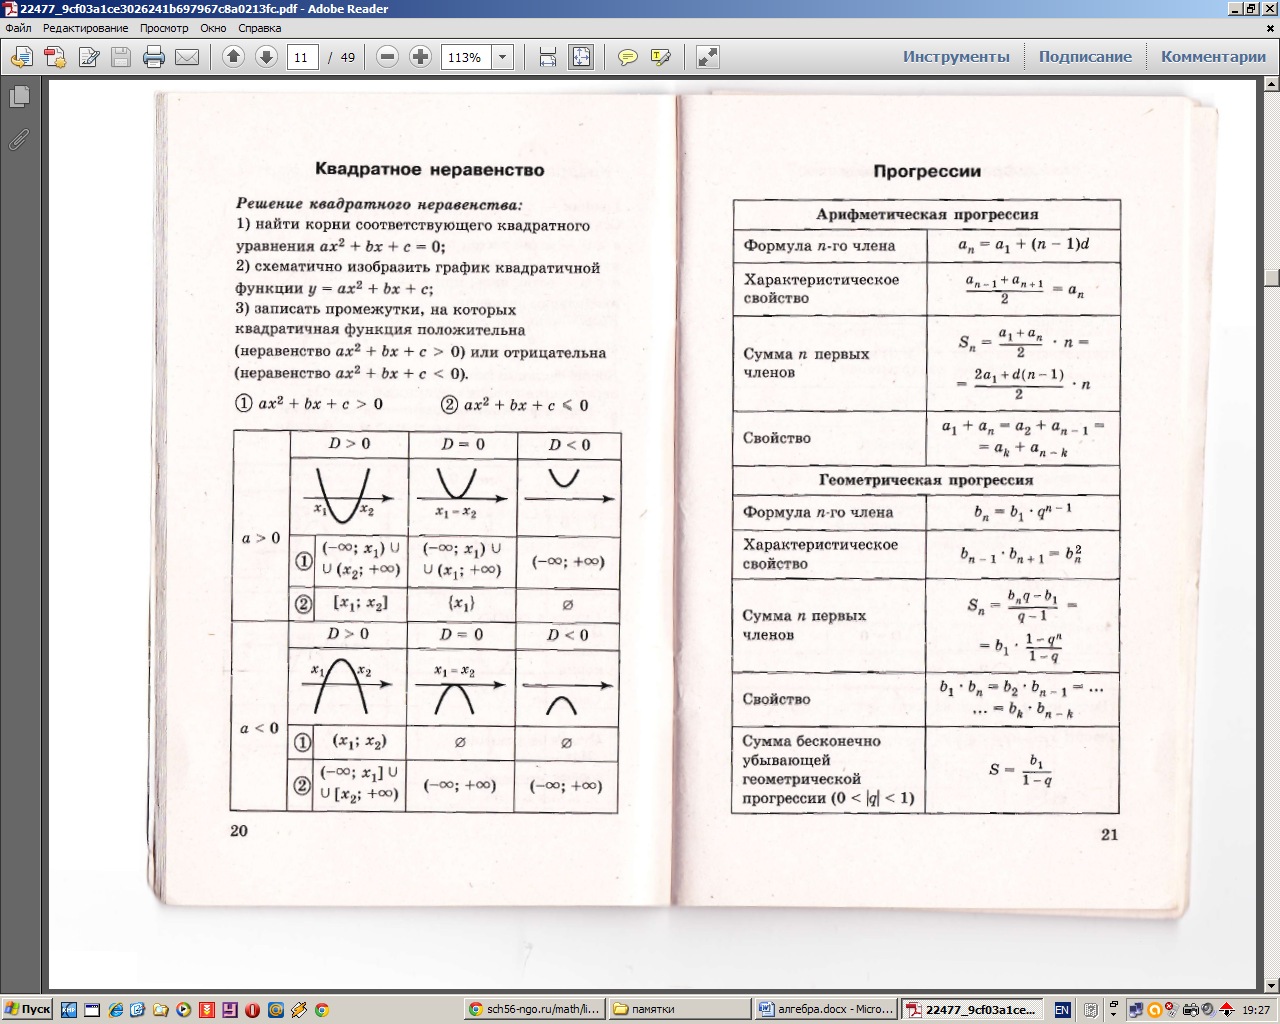Click the Save file floppy disk icon
This screenshot has width=1280, height=1024.
[x=121, y=57]
